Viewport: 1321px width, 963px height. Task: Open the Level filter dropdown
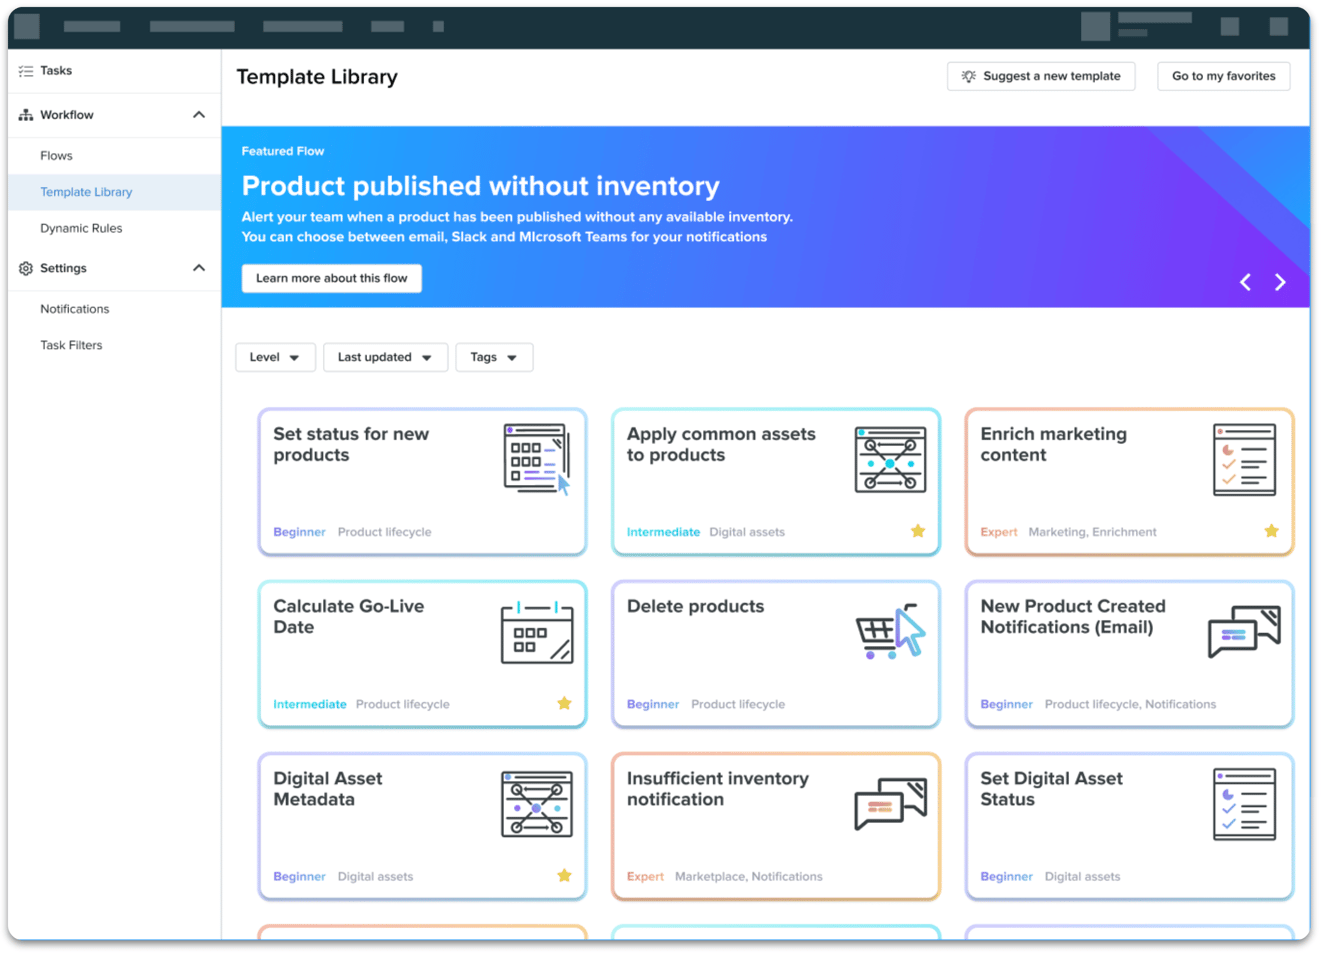click(275, 357)
